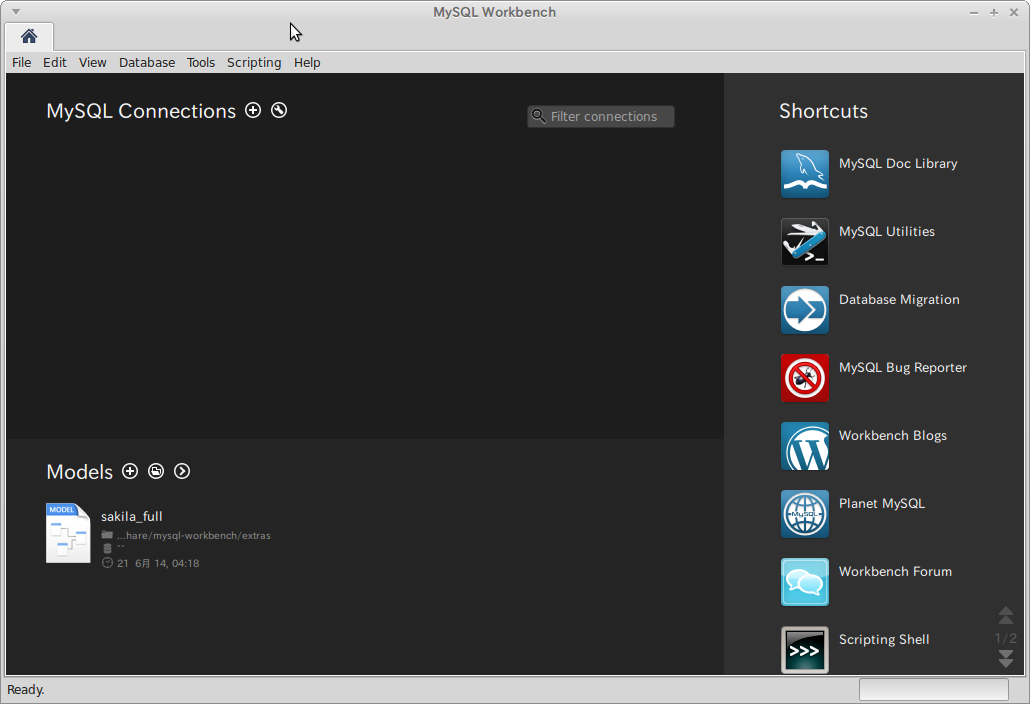
Task: Launch the Scripting Shell icon
Action: [x=805, y=649]
